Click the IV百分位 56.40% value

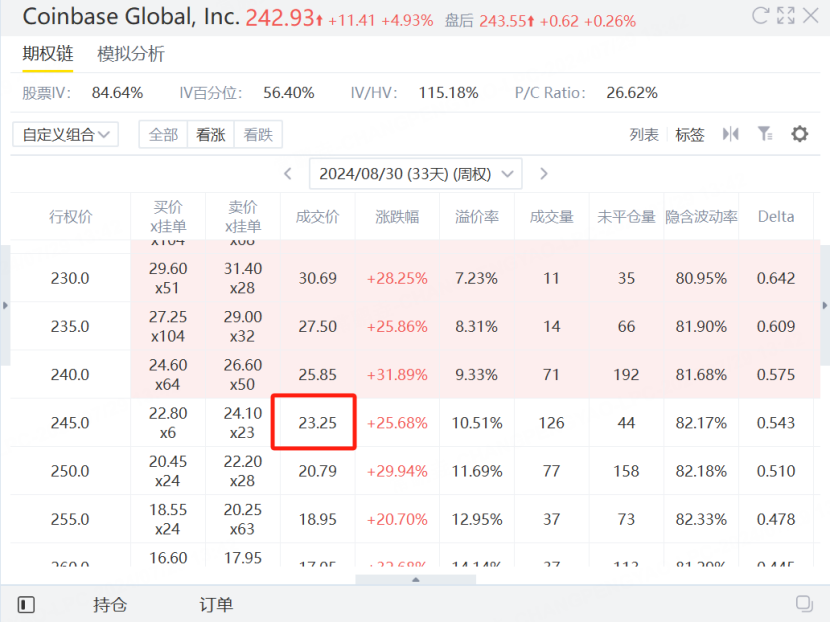pos(288,93)
